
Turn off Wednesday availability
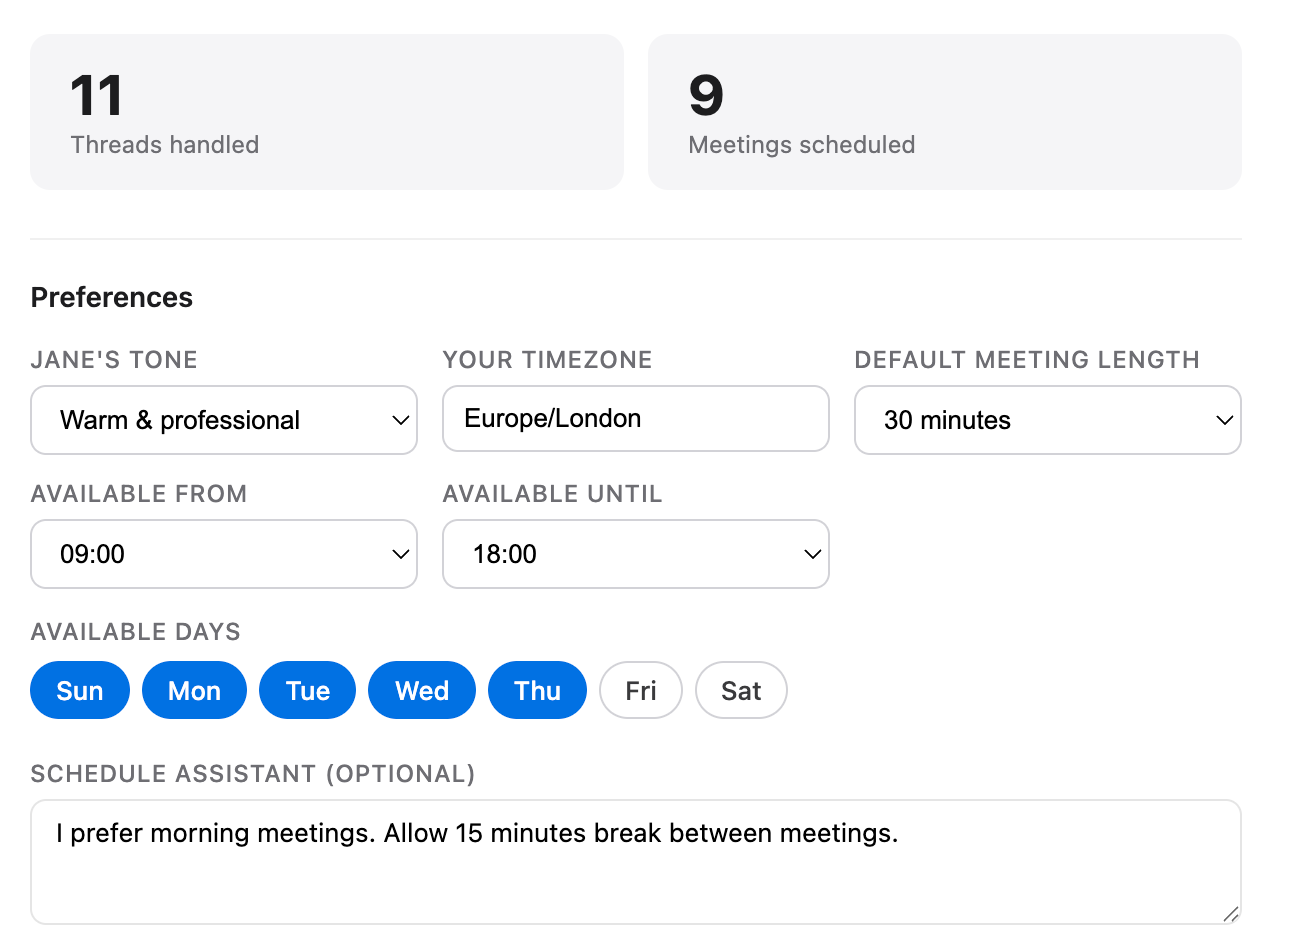click(x=421, y=690)
